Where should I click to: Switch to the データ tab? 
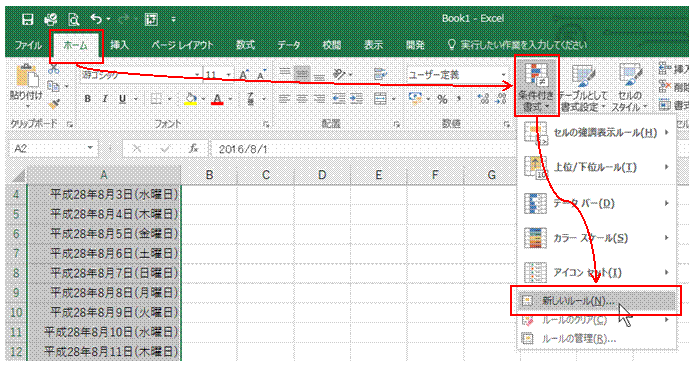click(x=288, y=45)
